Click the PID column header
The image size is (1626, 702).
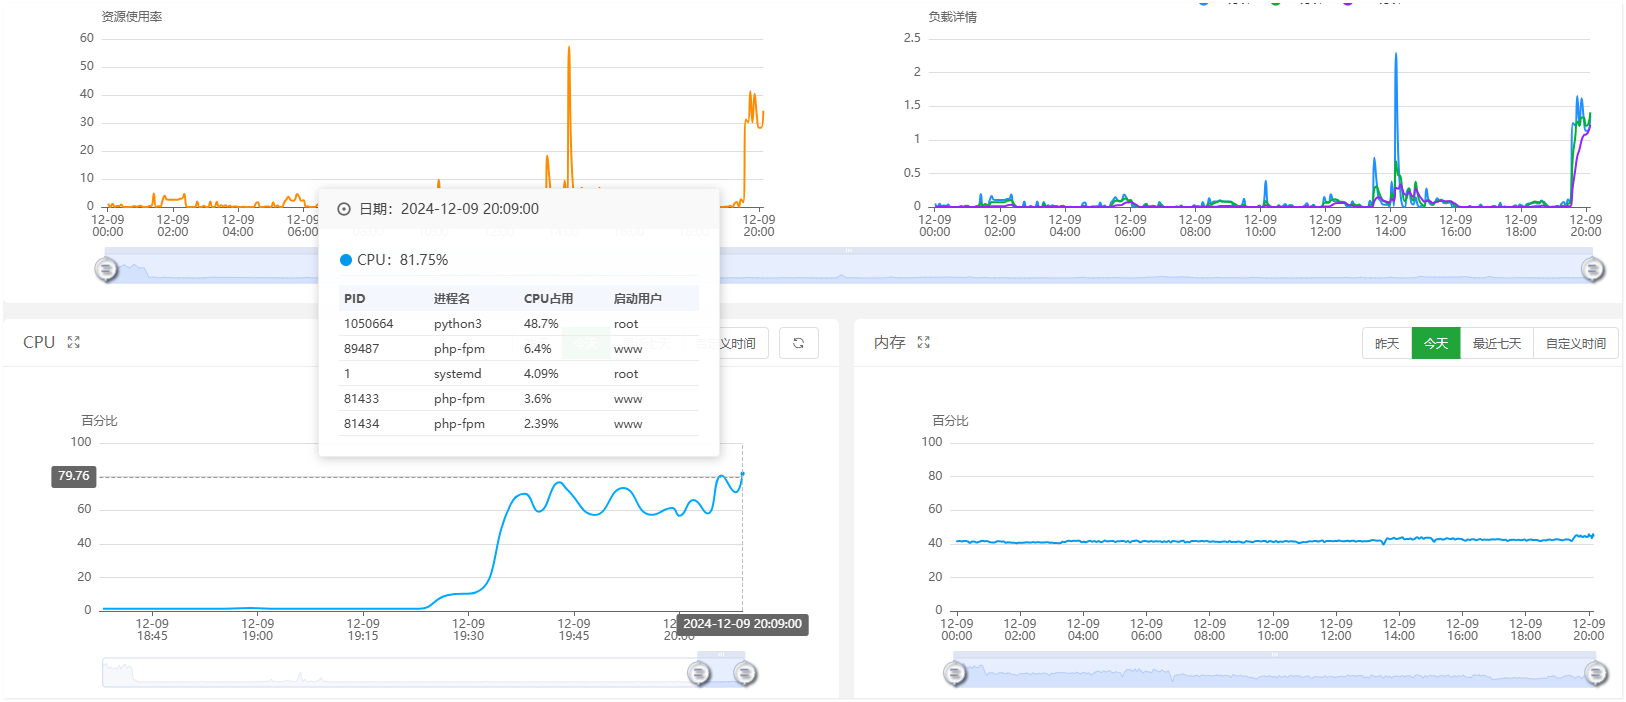(x=355, y=299)
